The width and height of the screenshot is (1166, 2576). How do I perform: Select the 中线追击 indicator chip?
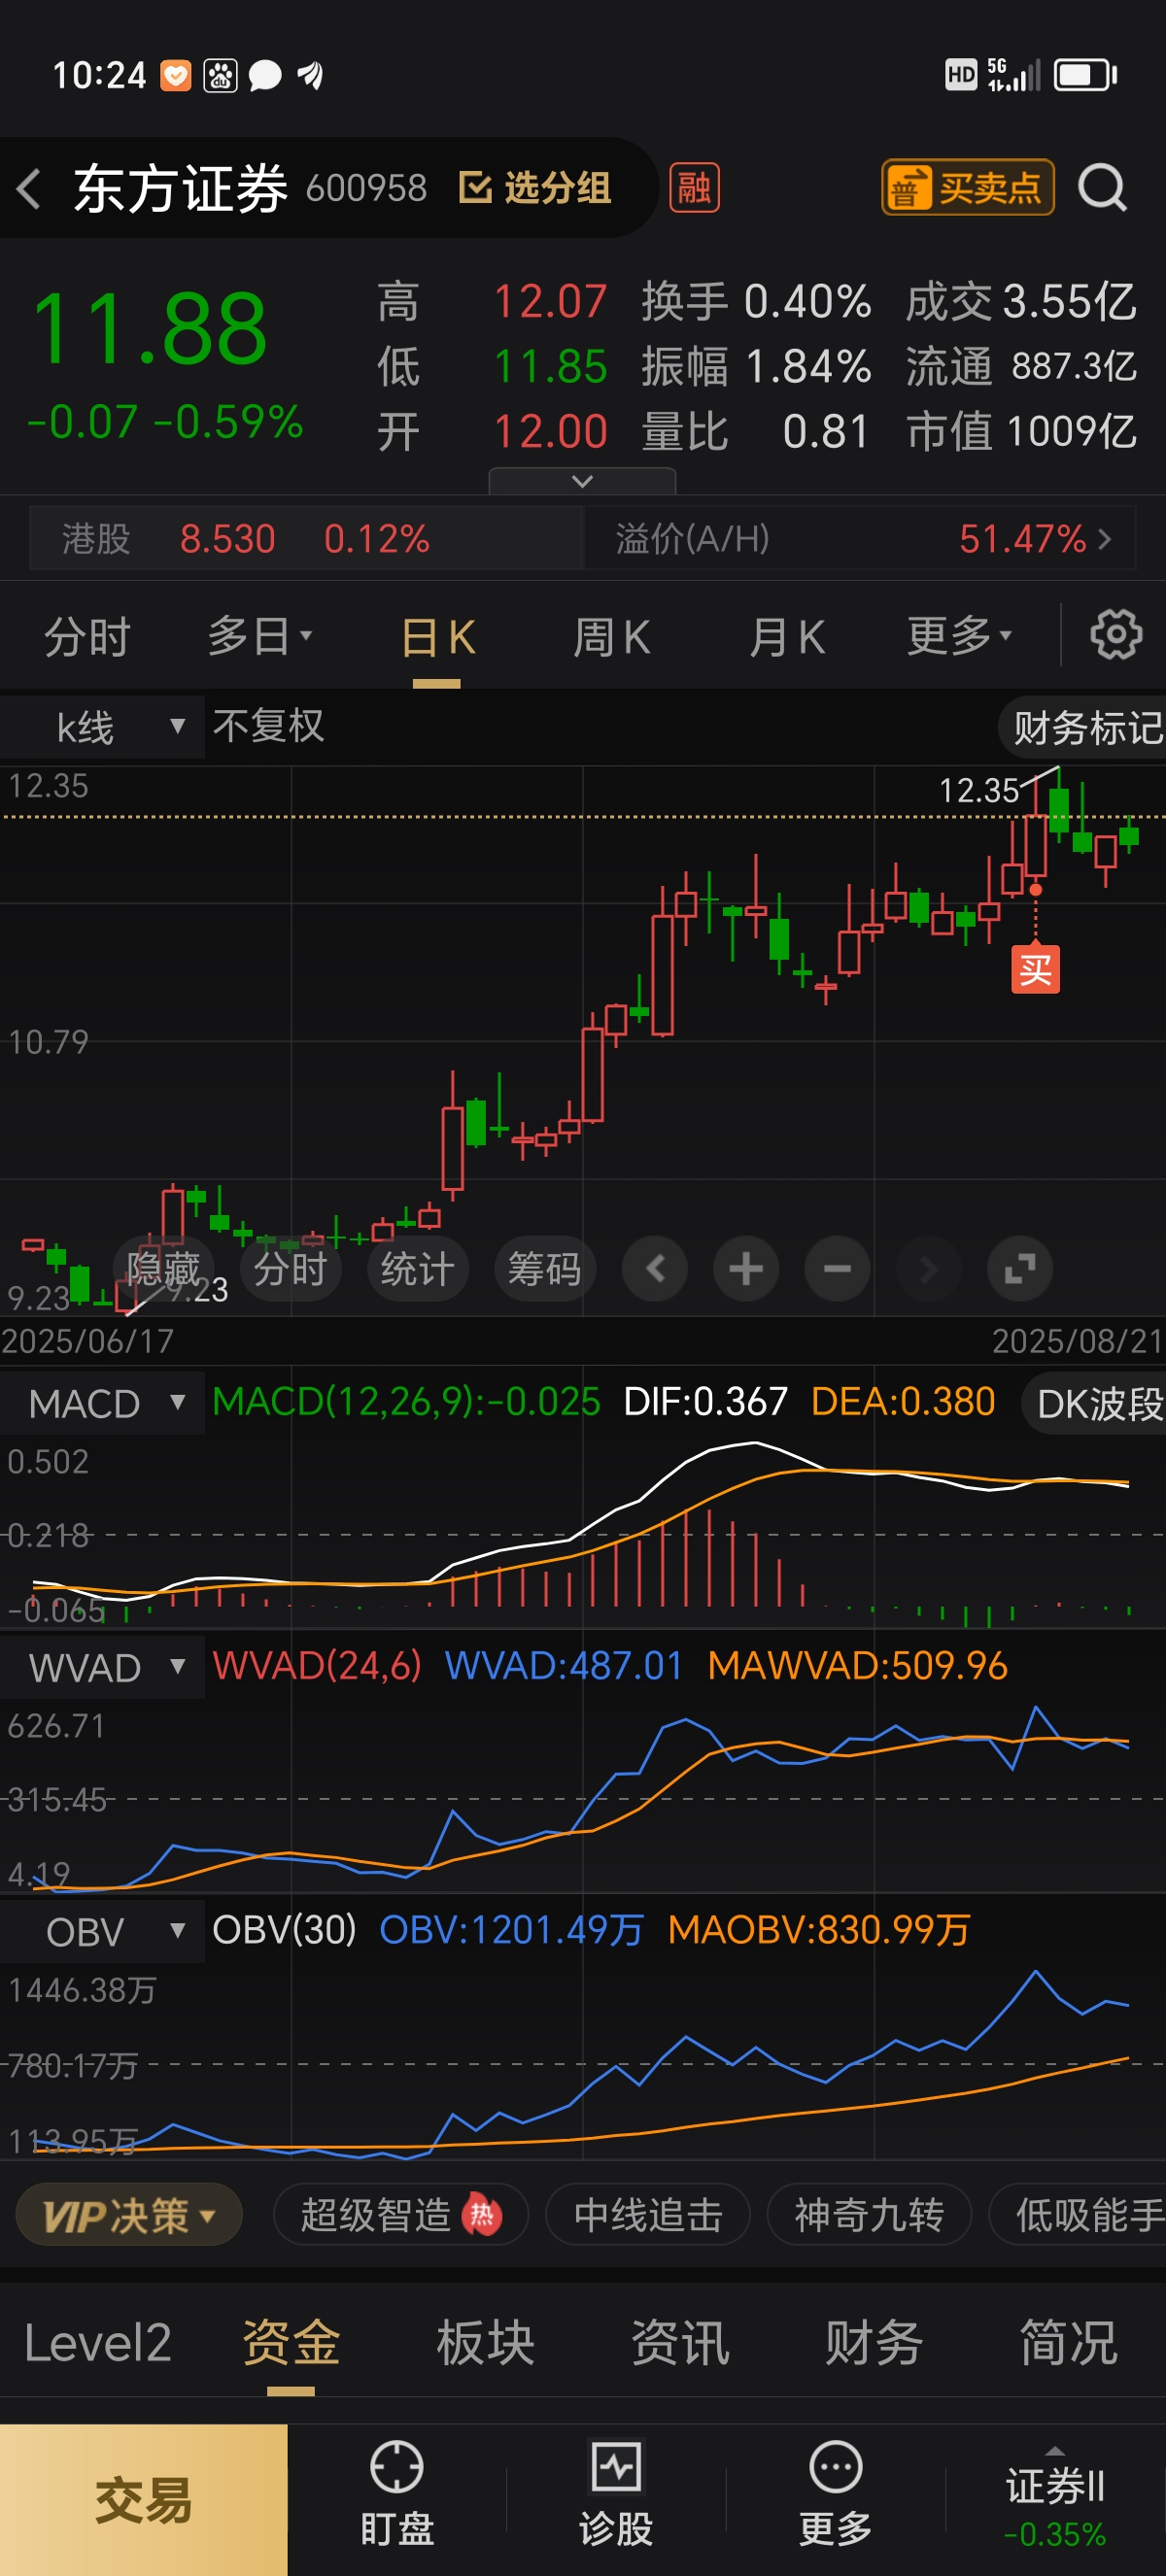pyautogui.click(x=648, y=2216)
